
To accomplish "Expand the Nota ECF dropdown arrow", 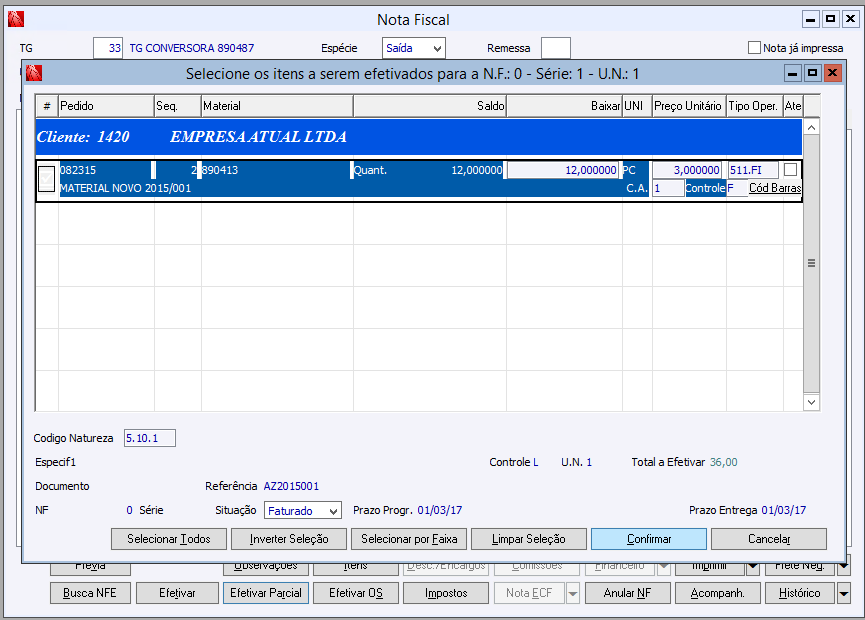I will tap(573, 594).
